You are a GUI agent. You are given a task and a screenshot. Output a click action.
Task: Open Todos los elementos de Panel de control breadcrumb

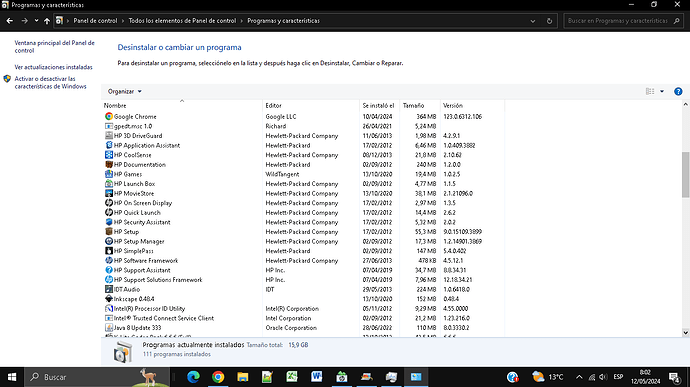182,21
